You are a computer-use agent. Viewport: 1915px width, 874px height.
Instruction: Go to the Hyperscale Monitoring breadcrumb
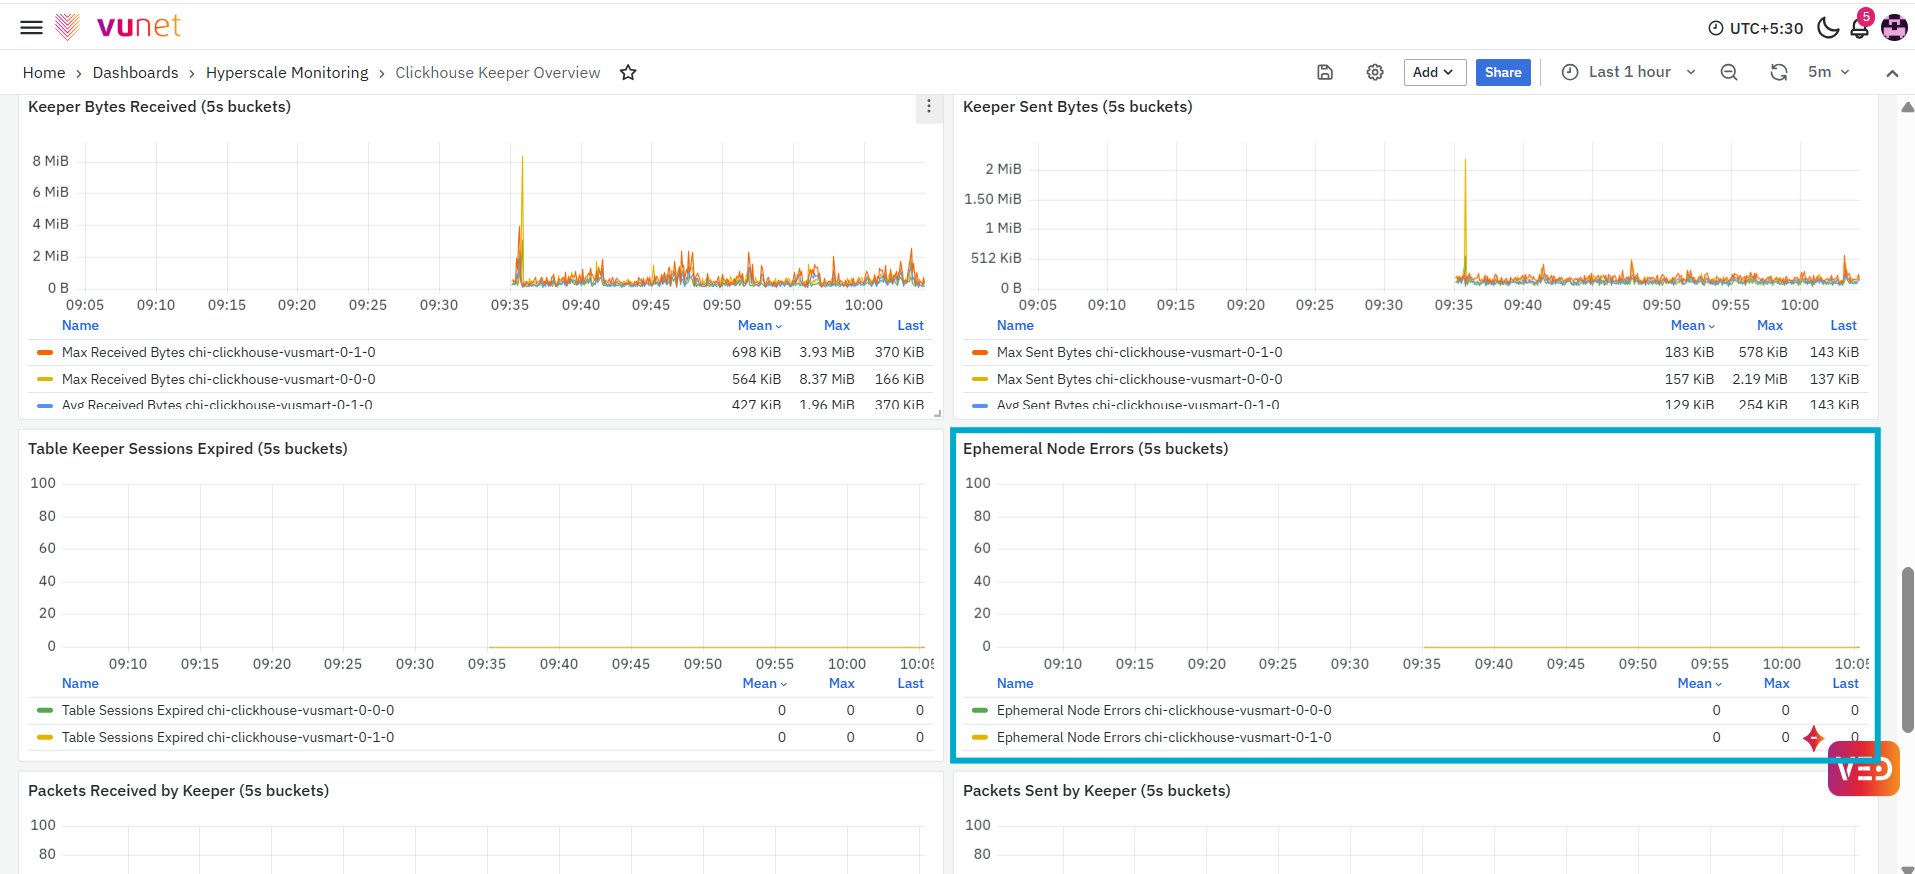[287, 72]
